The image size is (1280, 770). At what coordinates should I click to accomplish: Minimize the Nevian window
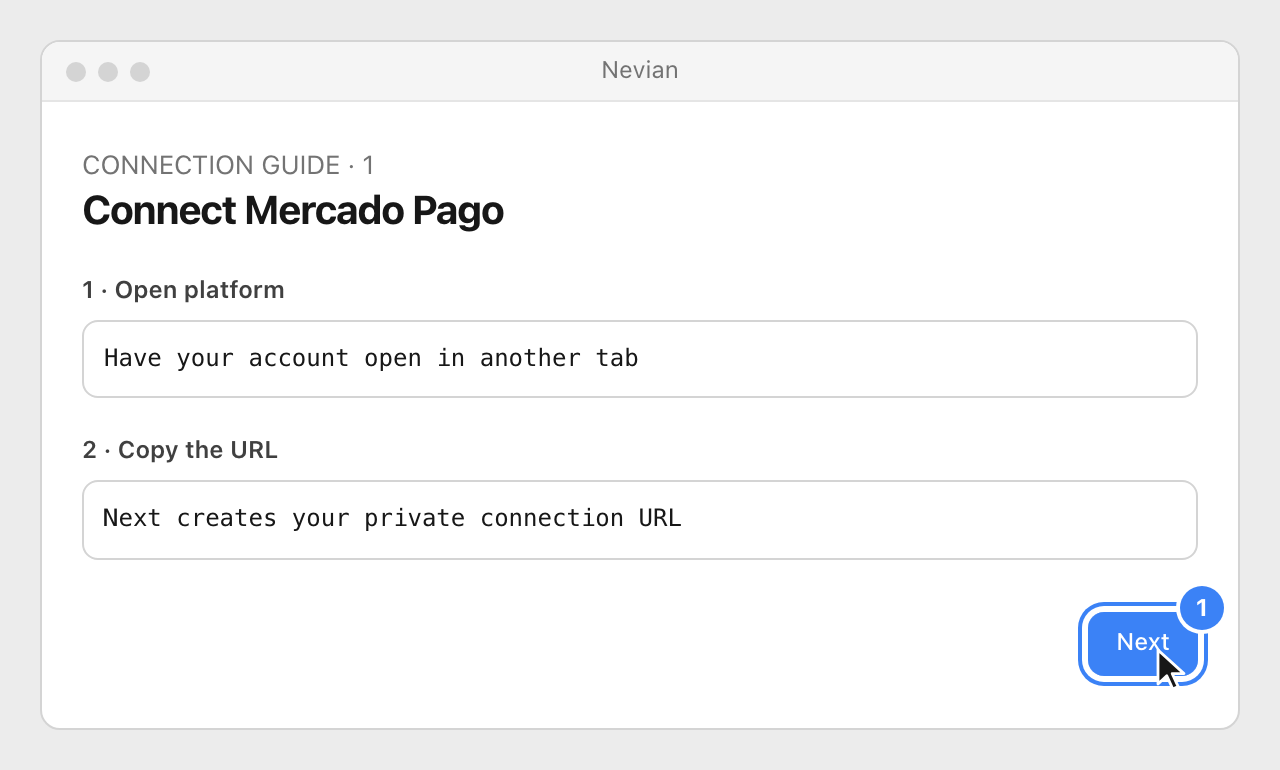(108, 72)
